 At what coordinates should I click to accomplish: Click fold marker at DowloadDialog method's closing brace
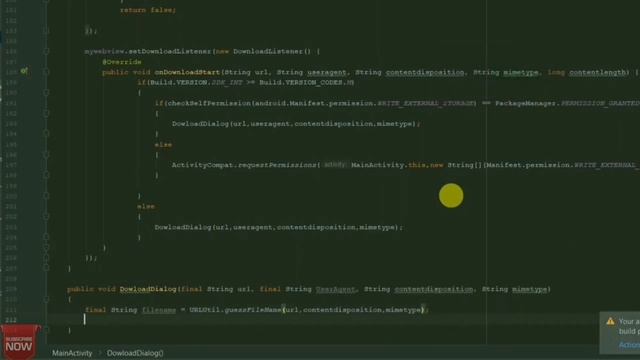click(46, 330)
